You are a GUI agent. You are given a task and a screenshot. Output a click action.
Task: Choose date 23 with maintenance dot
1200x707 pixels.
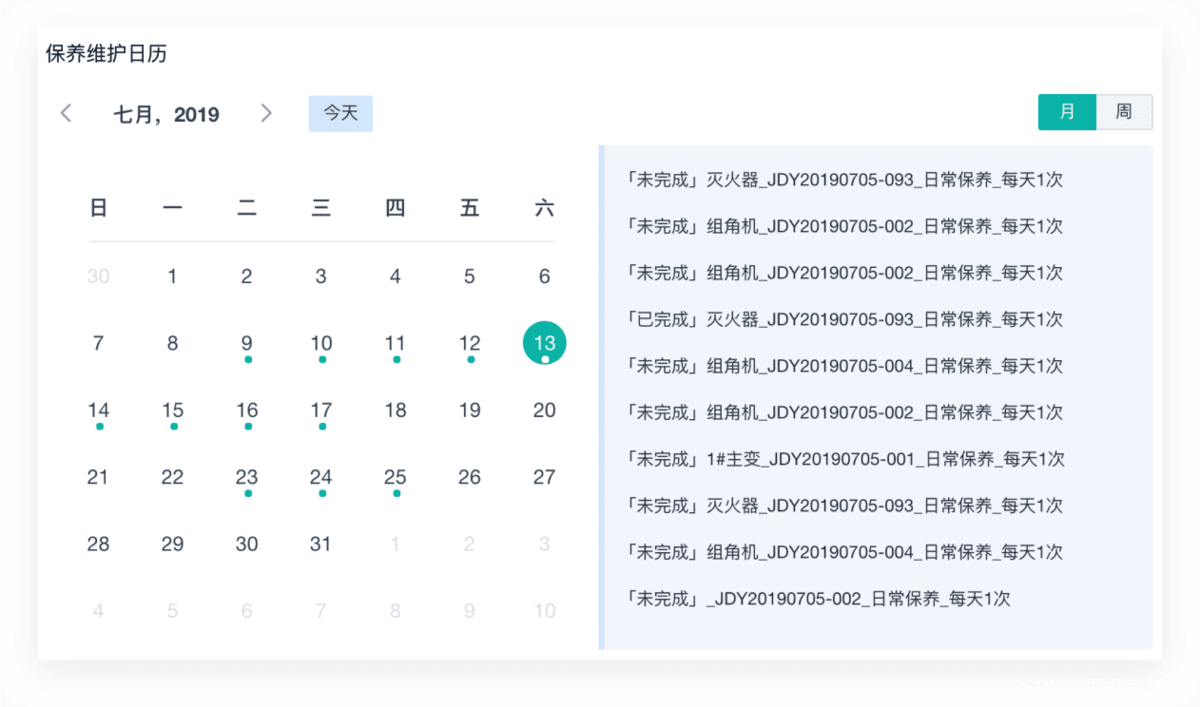247,477
